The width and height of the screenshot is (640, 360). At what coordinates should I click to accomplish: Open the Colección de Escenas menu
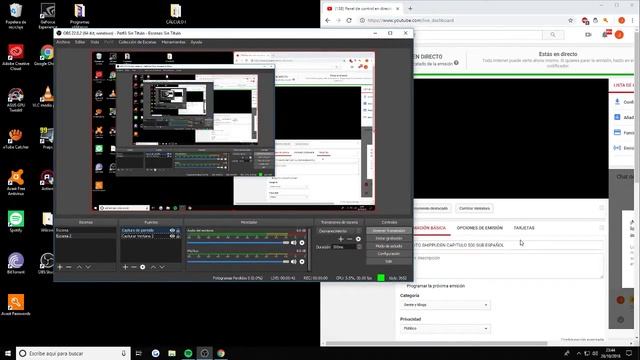[137, 42]
